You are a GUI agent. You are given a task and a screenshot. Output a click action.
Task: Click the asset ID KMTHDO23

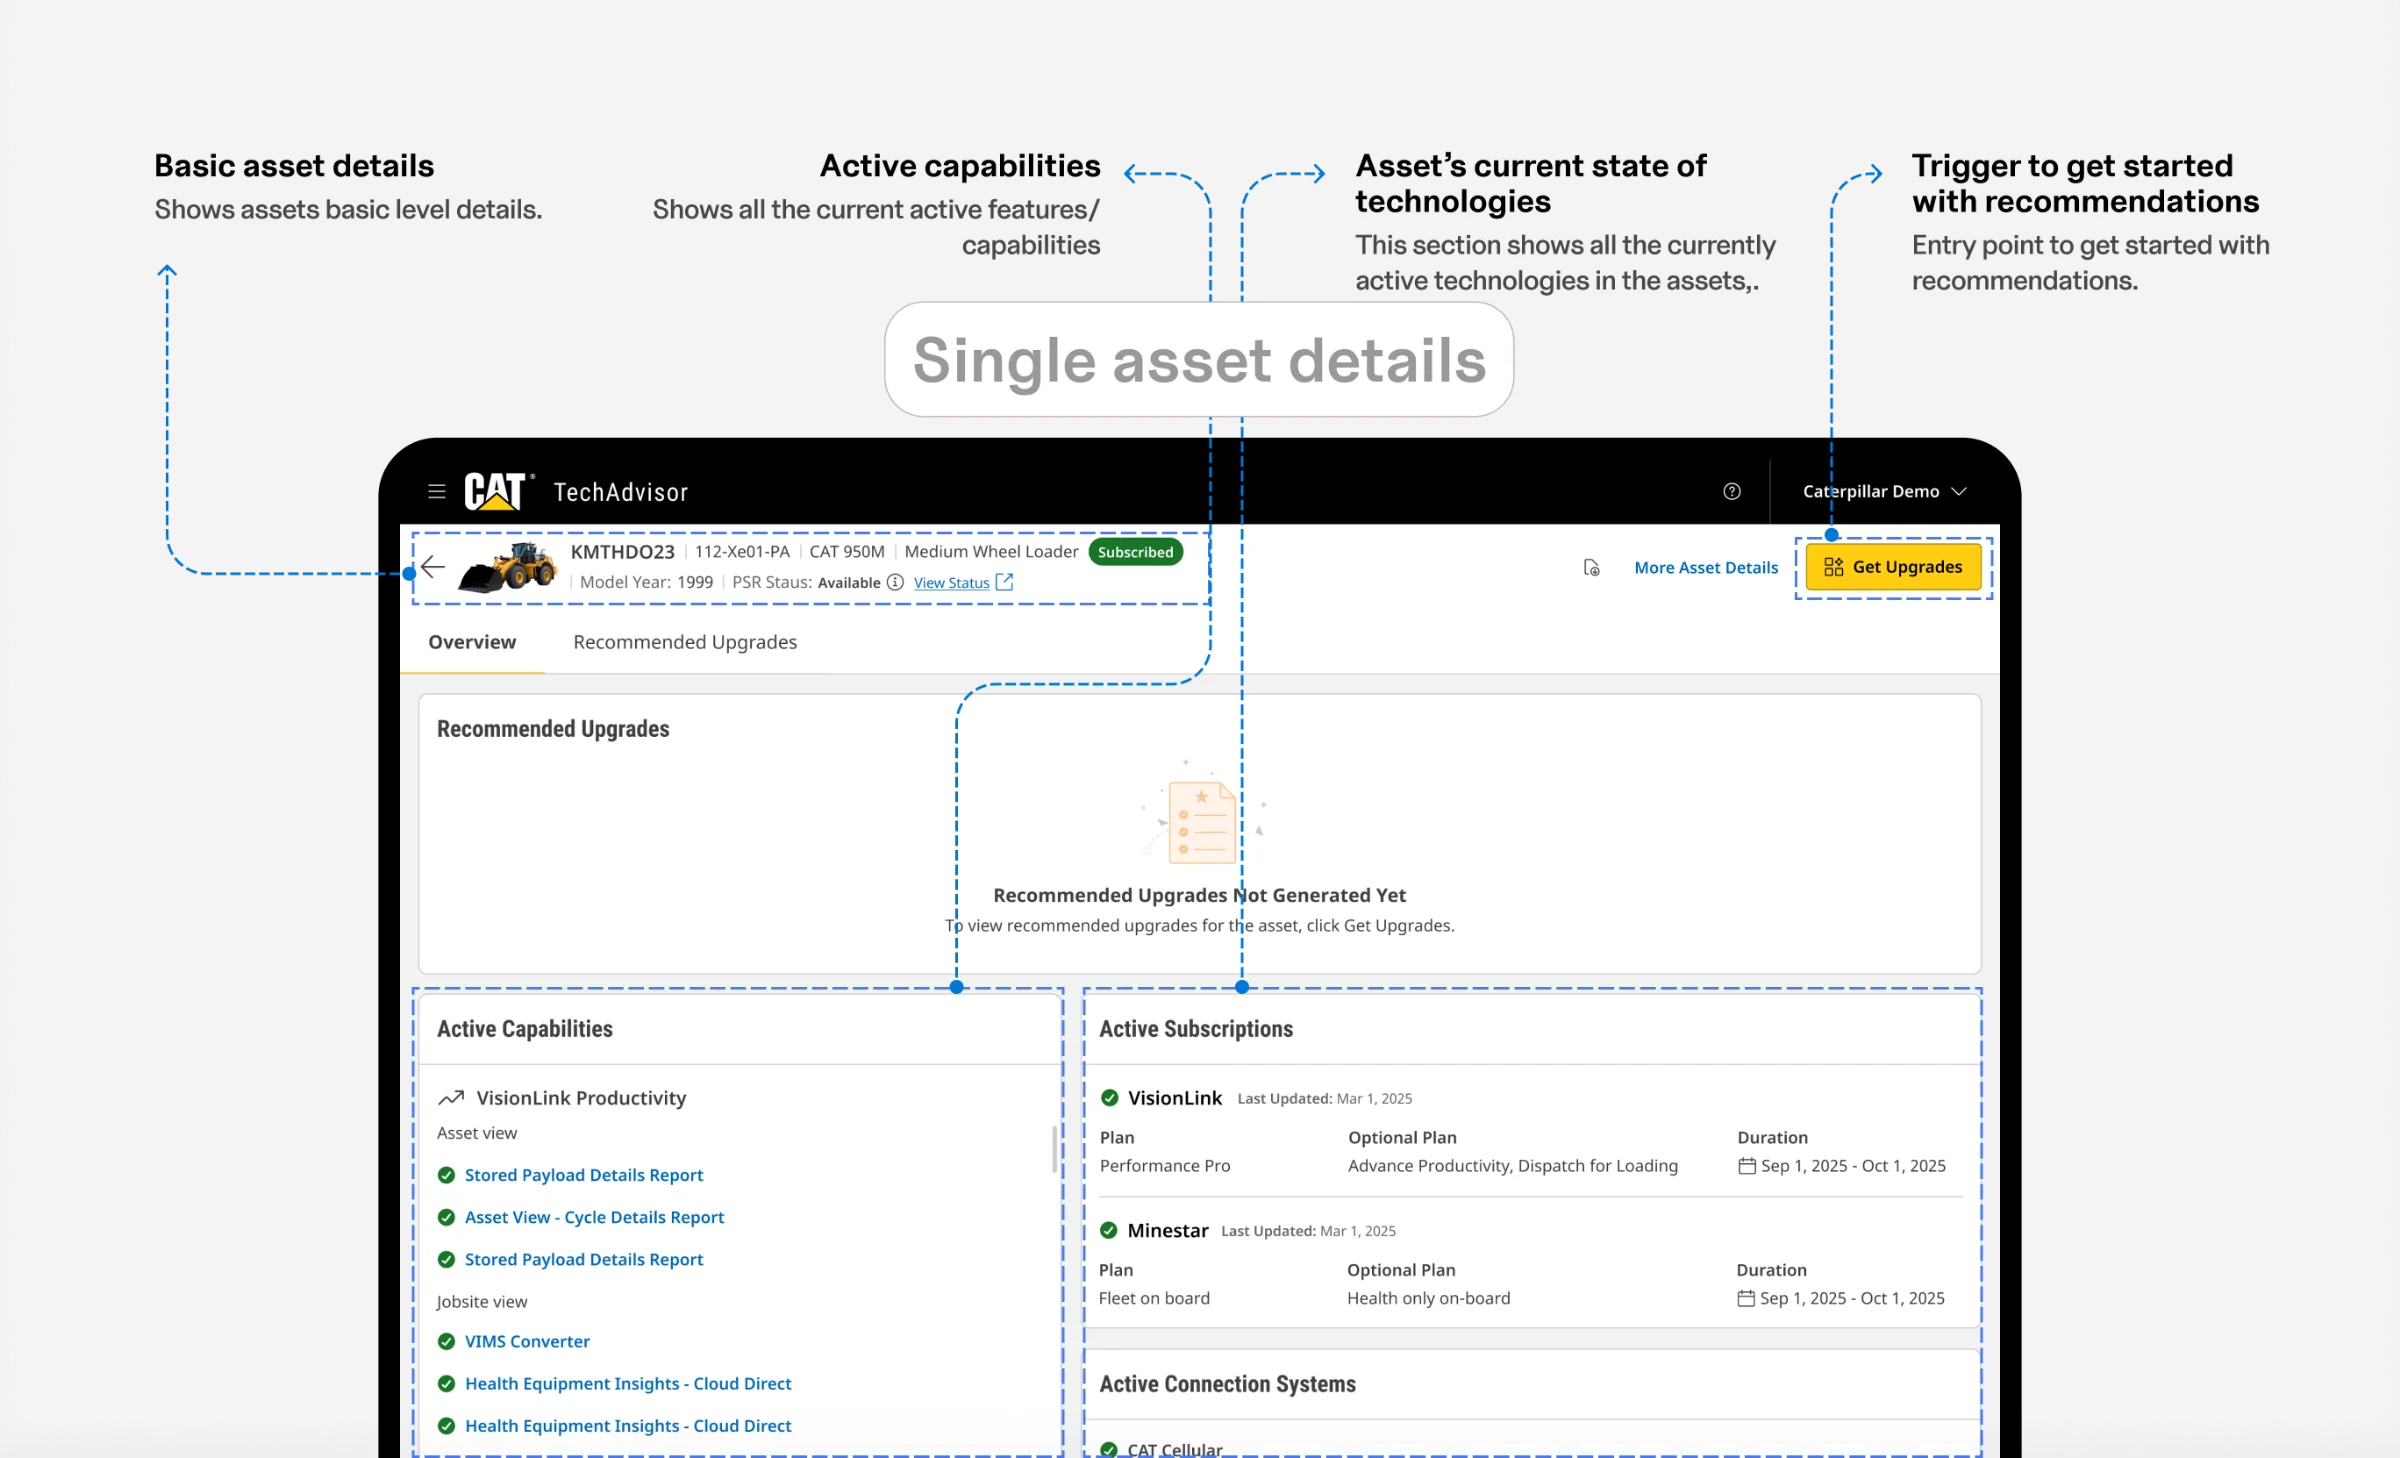[x=622, y=552]
